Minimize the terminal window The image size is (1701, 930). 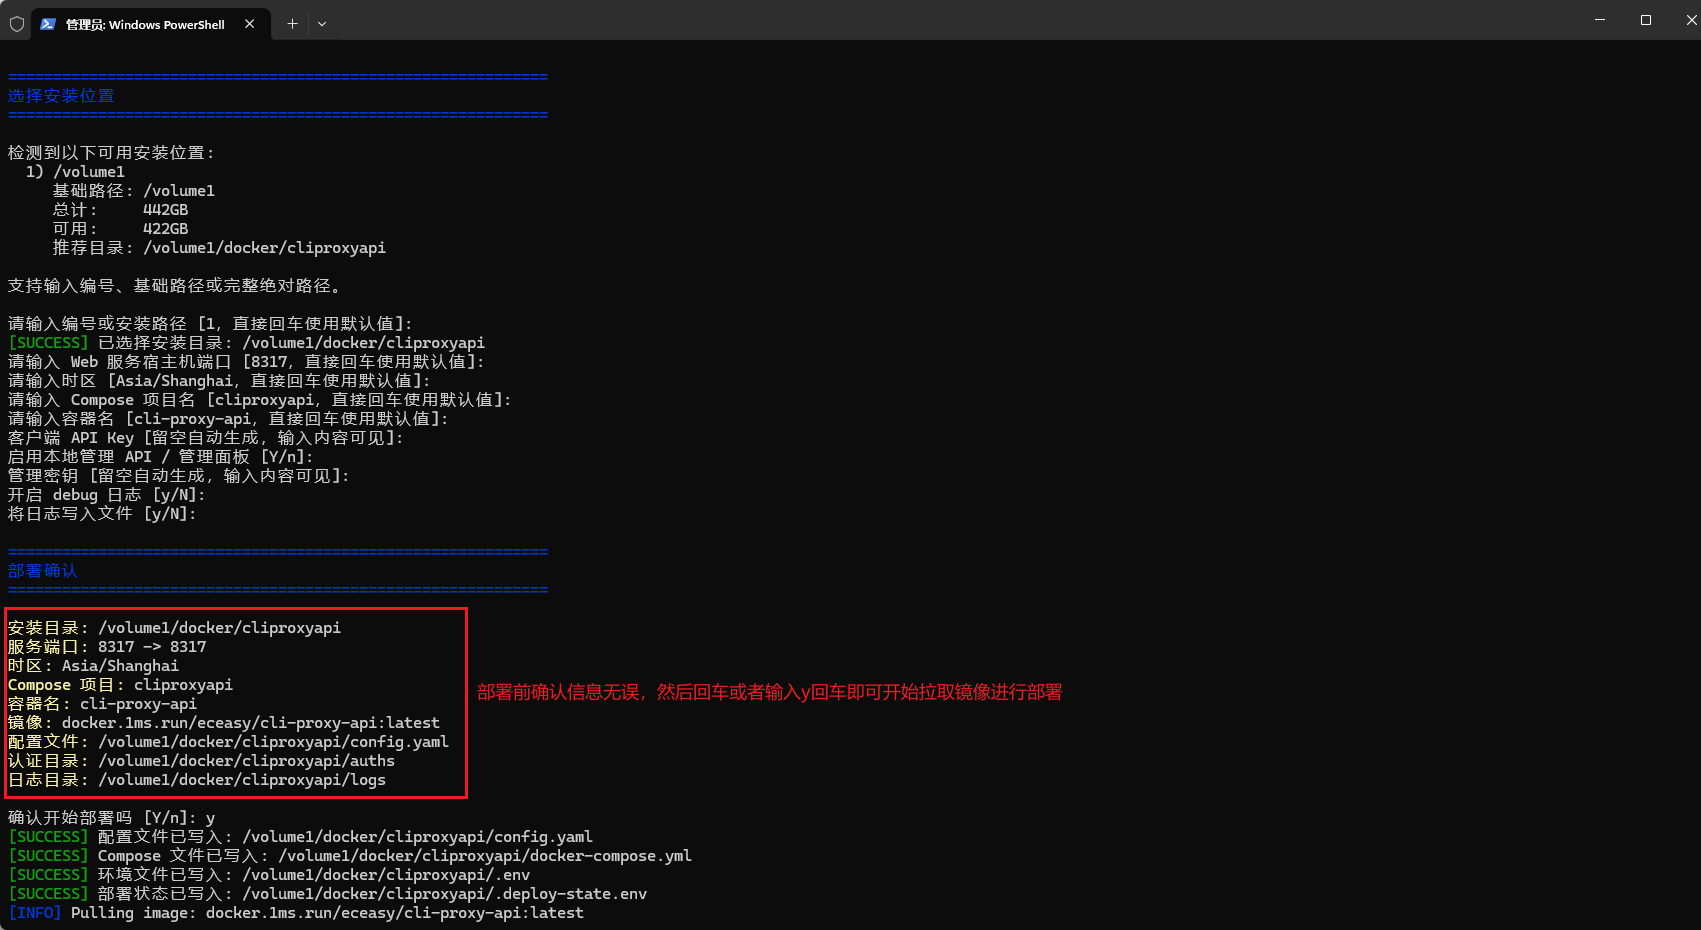[1600, 20]
